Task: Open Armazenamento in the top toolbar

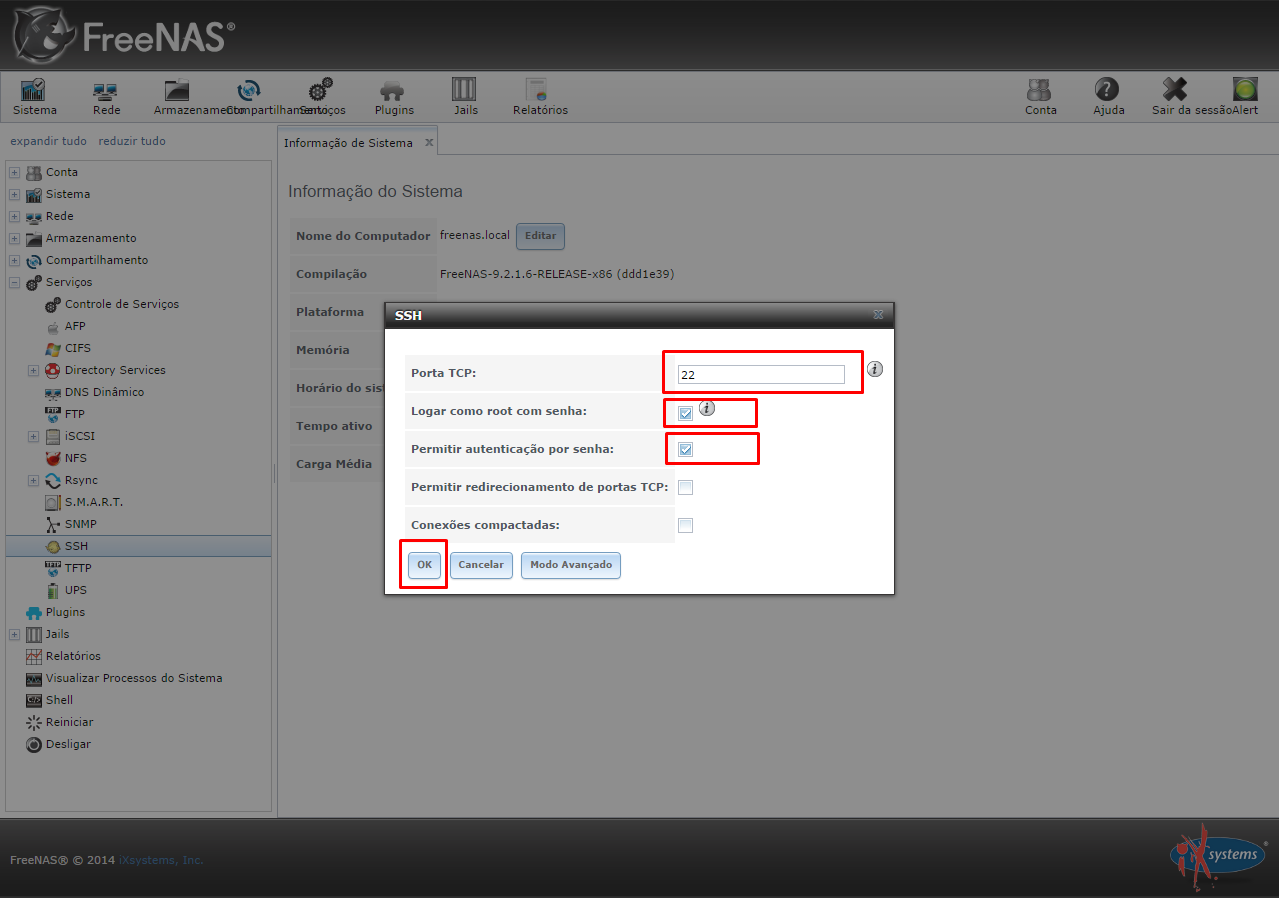Action: (x=178, y=97)
